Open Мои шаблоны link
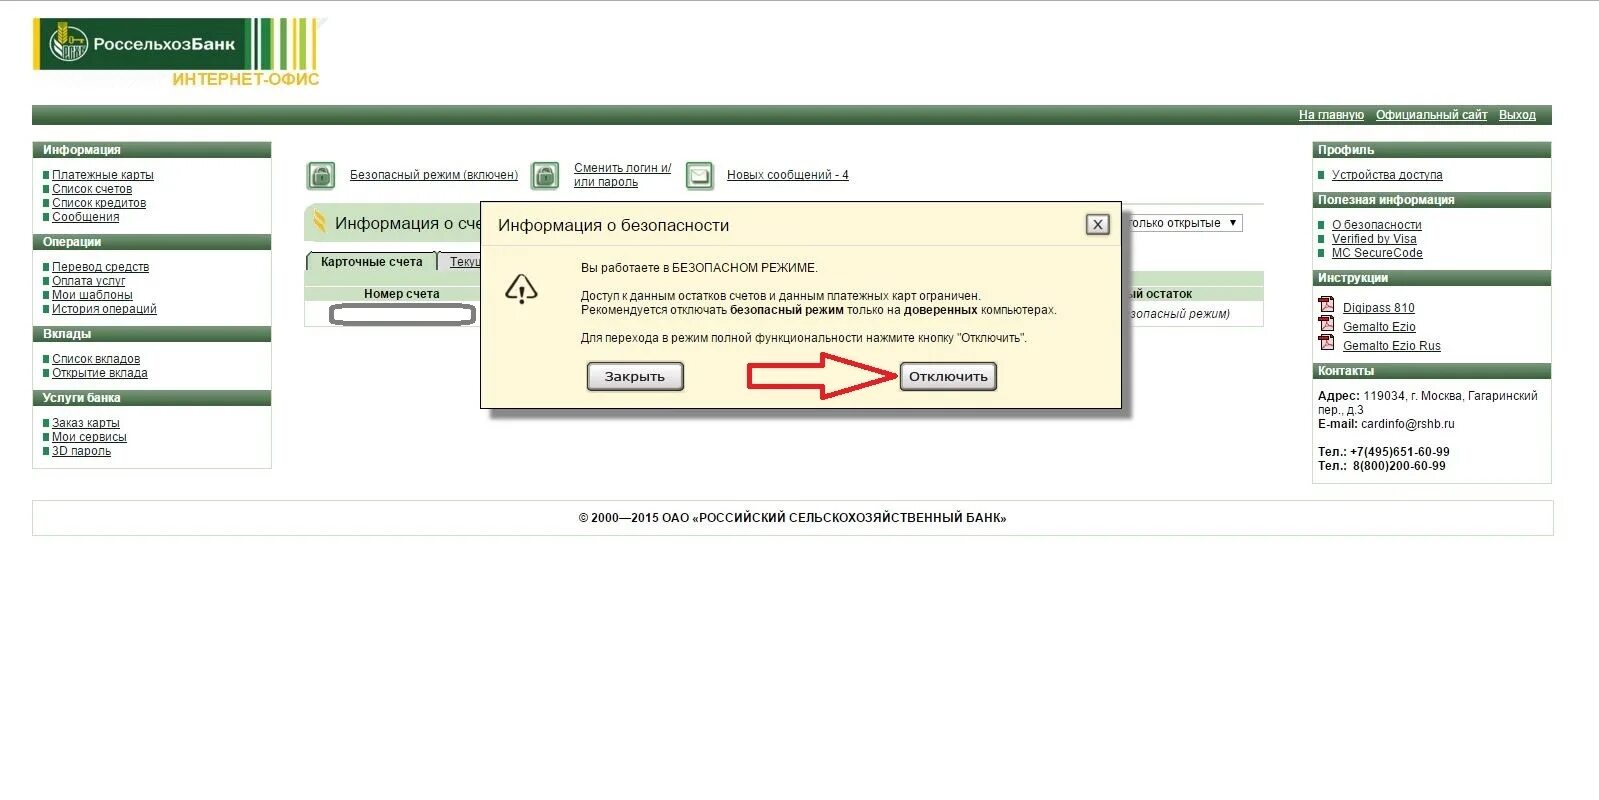The width and height of the screenshot is (1599, 800). pos(92,295)
